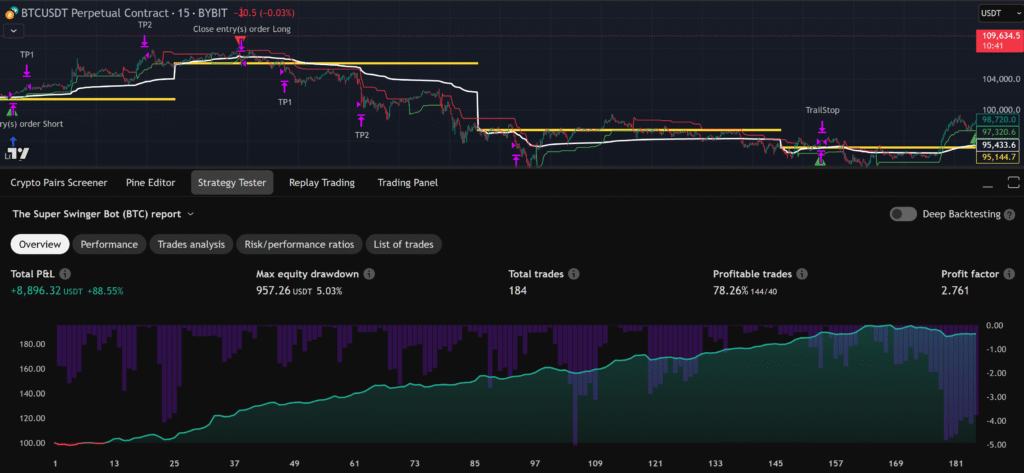Open the Profitable trades info icon

tap(803, 274)
